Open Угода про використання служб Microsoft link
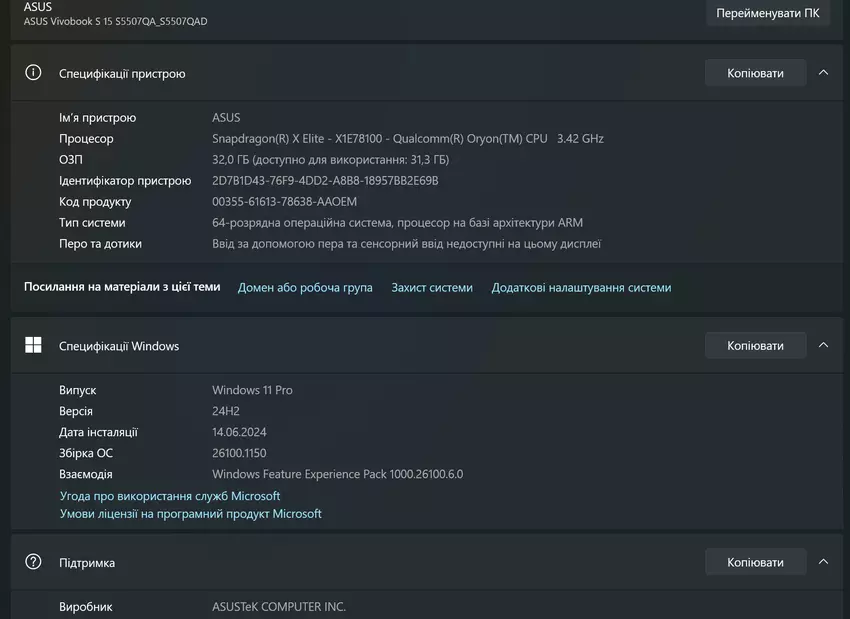The width and height of the screenshot is (850, 619). [x=170, y=496]
